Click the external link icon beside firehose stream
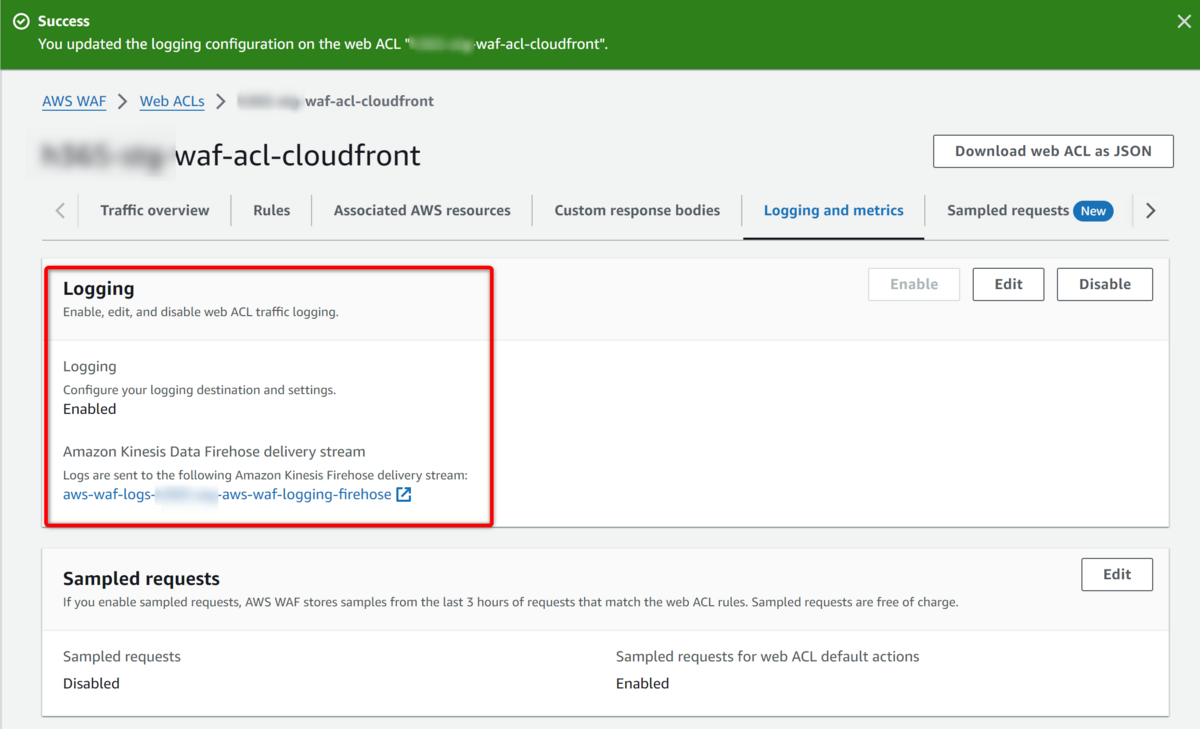1200x729 pixels. pos(404,494)
